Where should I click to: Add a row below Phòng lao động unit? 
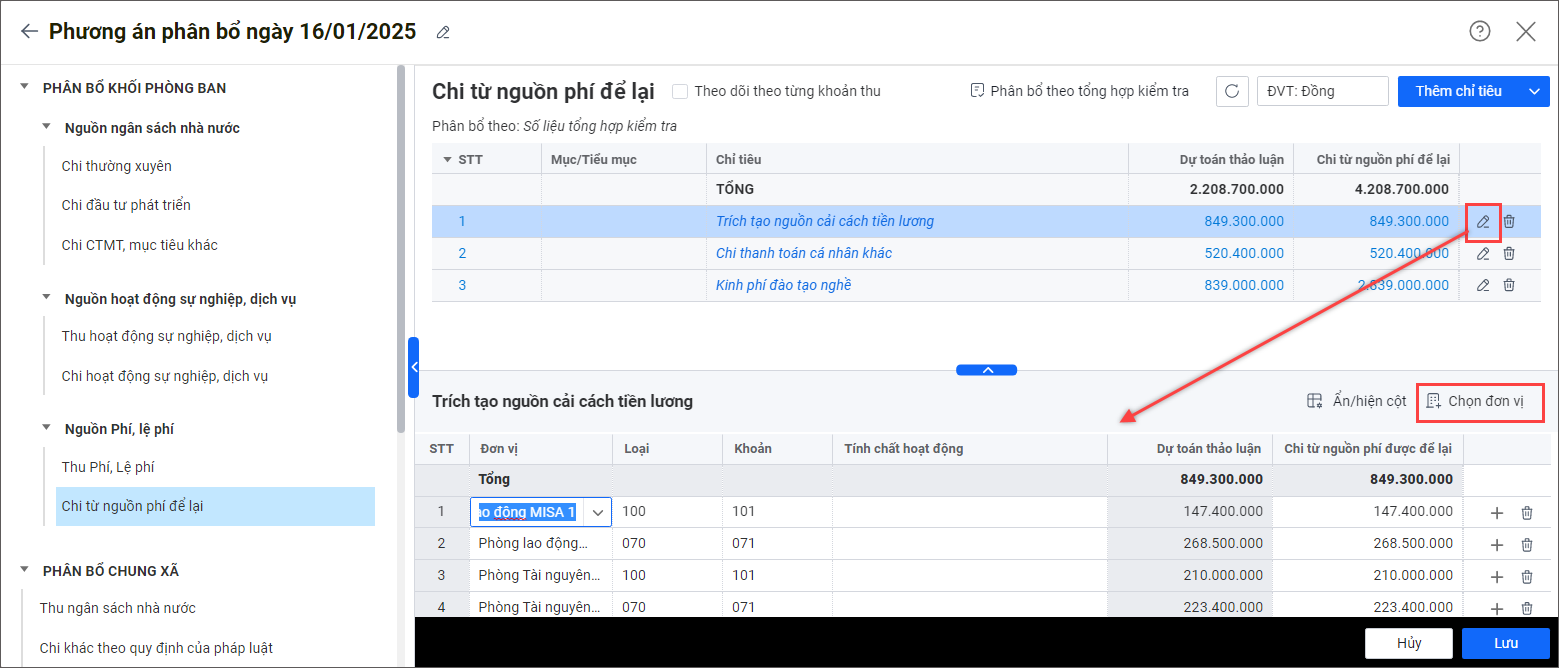click(1496, 545)
